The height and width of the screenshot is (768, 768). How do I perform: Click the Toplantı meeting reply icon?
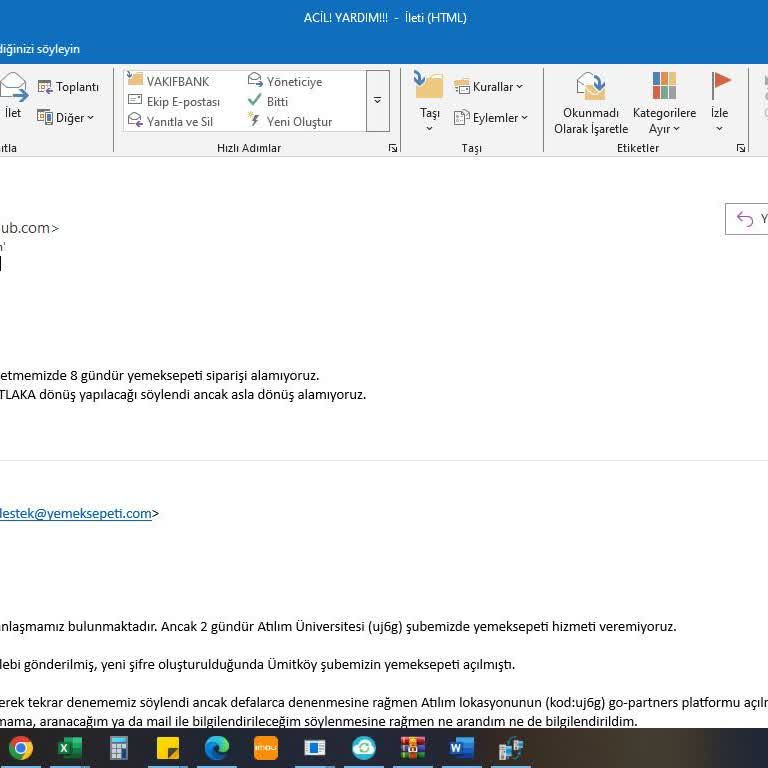(45, 87)
